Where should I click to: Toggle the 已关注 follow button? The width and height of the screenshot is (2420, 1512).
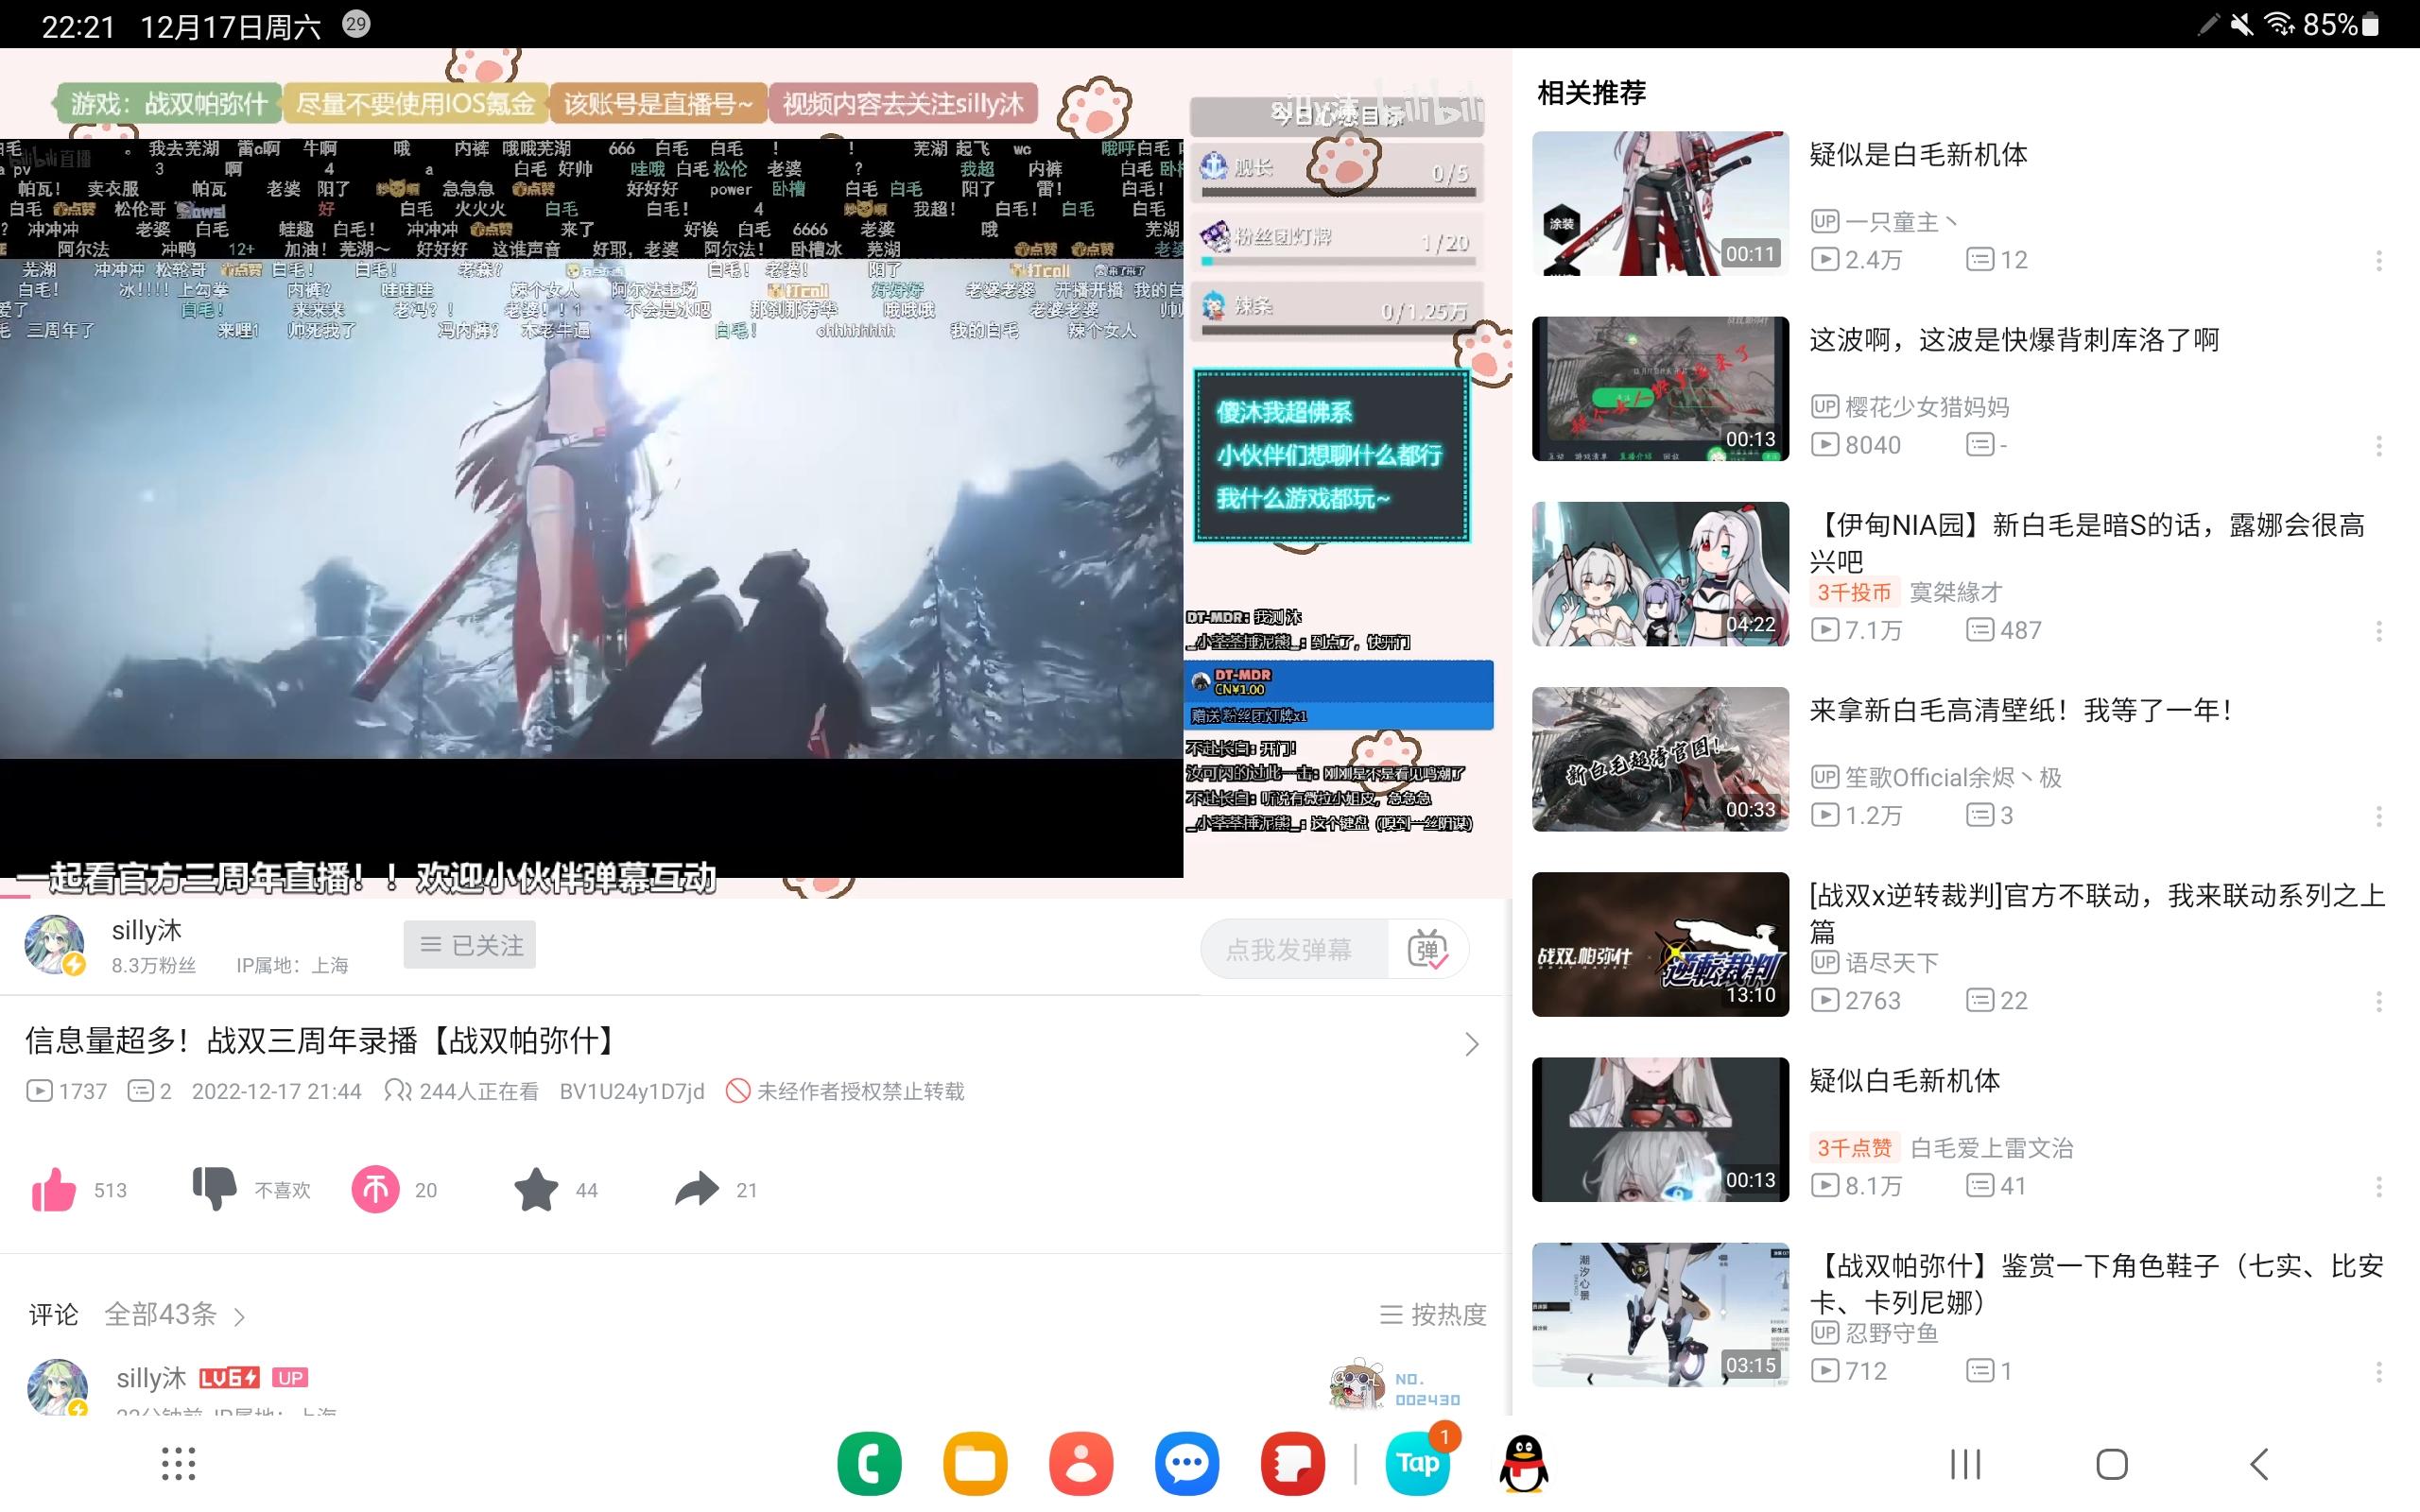(x=470, y=945)
